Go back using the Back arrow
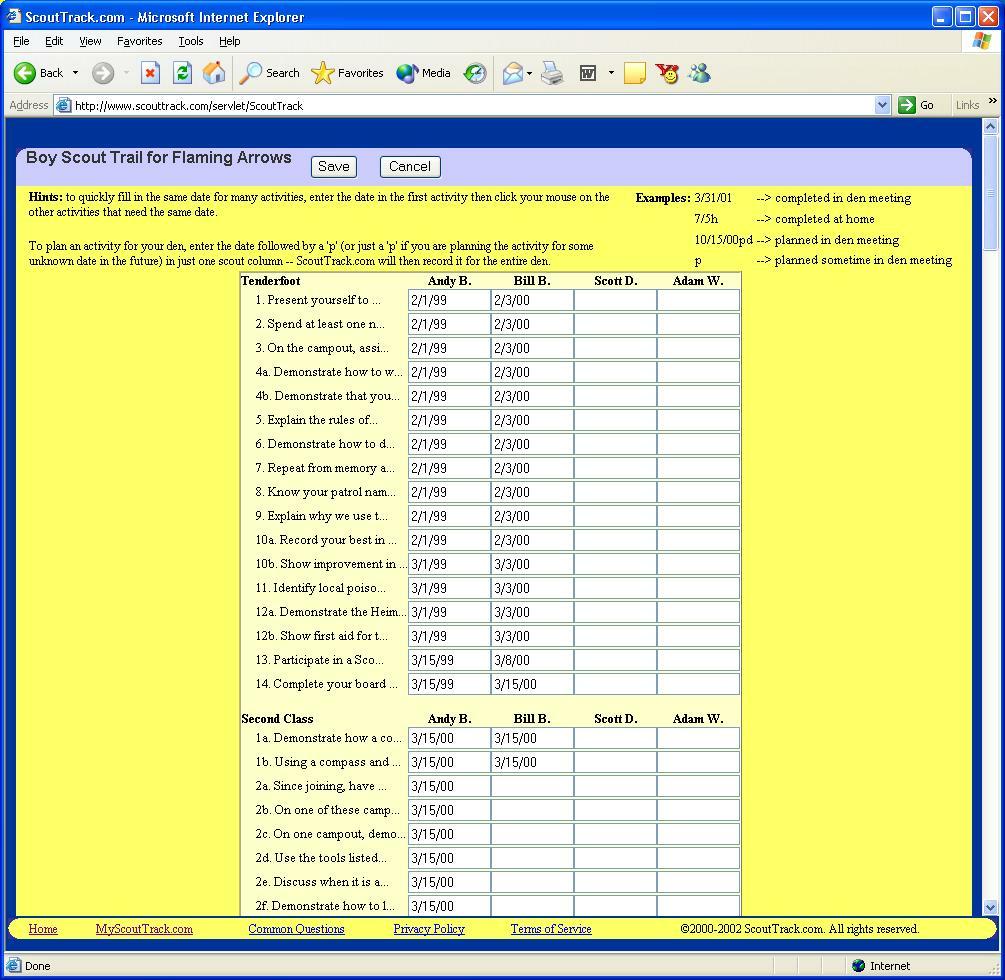This screenshot has width=1005, height=980. [x=38, y=73]
